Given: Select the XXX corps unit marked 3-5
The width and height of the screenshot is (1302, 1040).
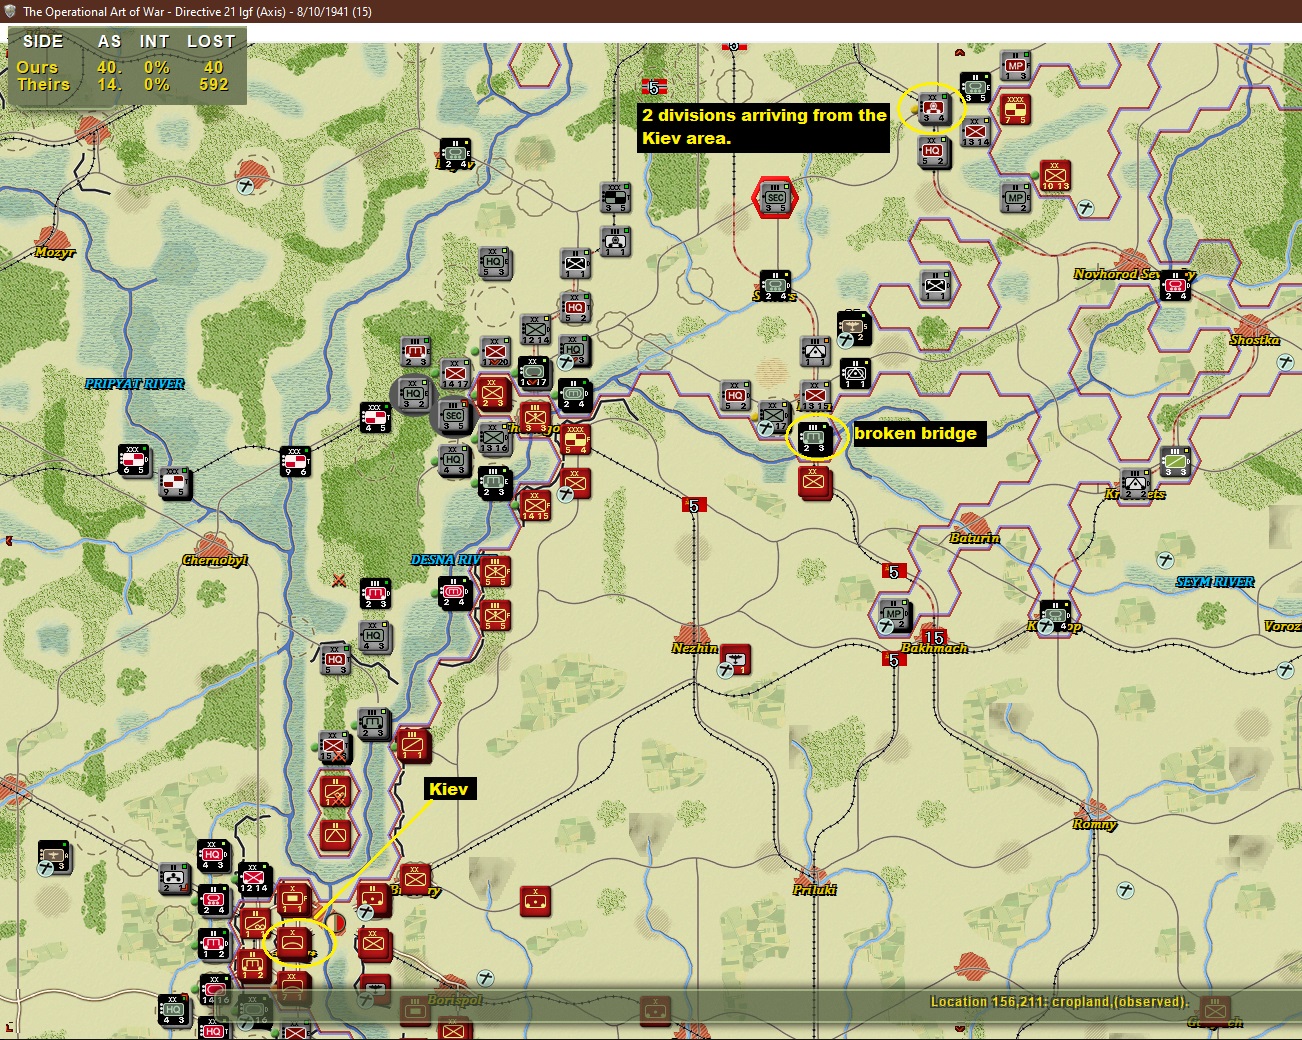Looking at the screenshot, I should [615, 197].
